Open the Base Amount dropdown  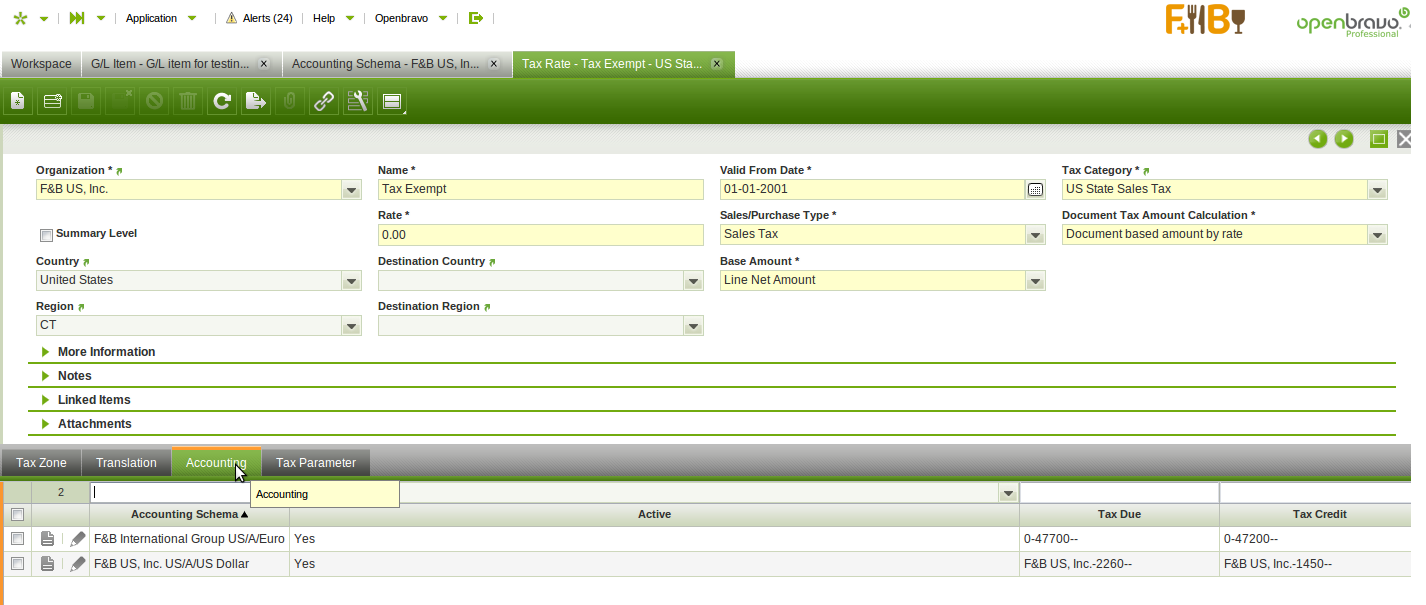pos(1035,281)
